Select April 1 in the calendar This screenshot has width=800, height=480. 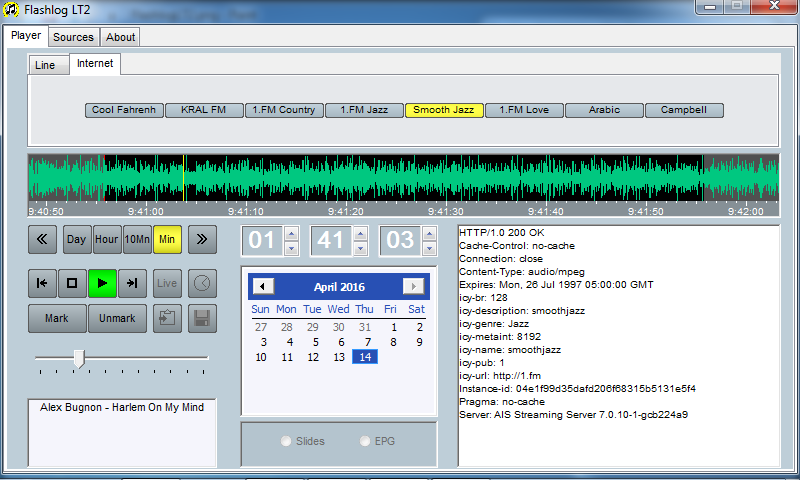(394, 327)
